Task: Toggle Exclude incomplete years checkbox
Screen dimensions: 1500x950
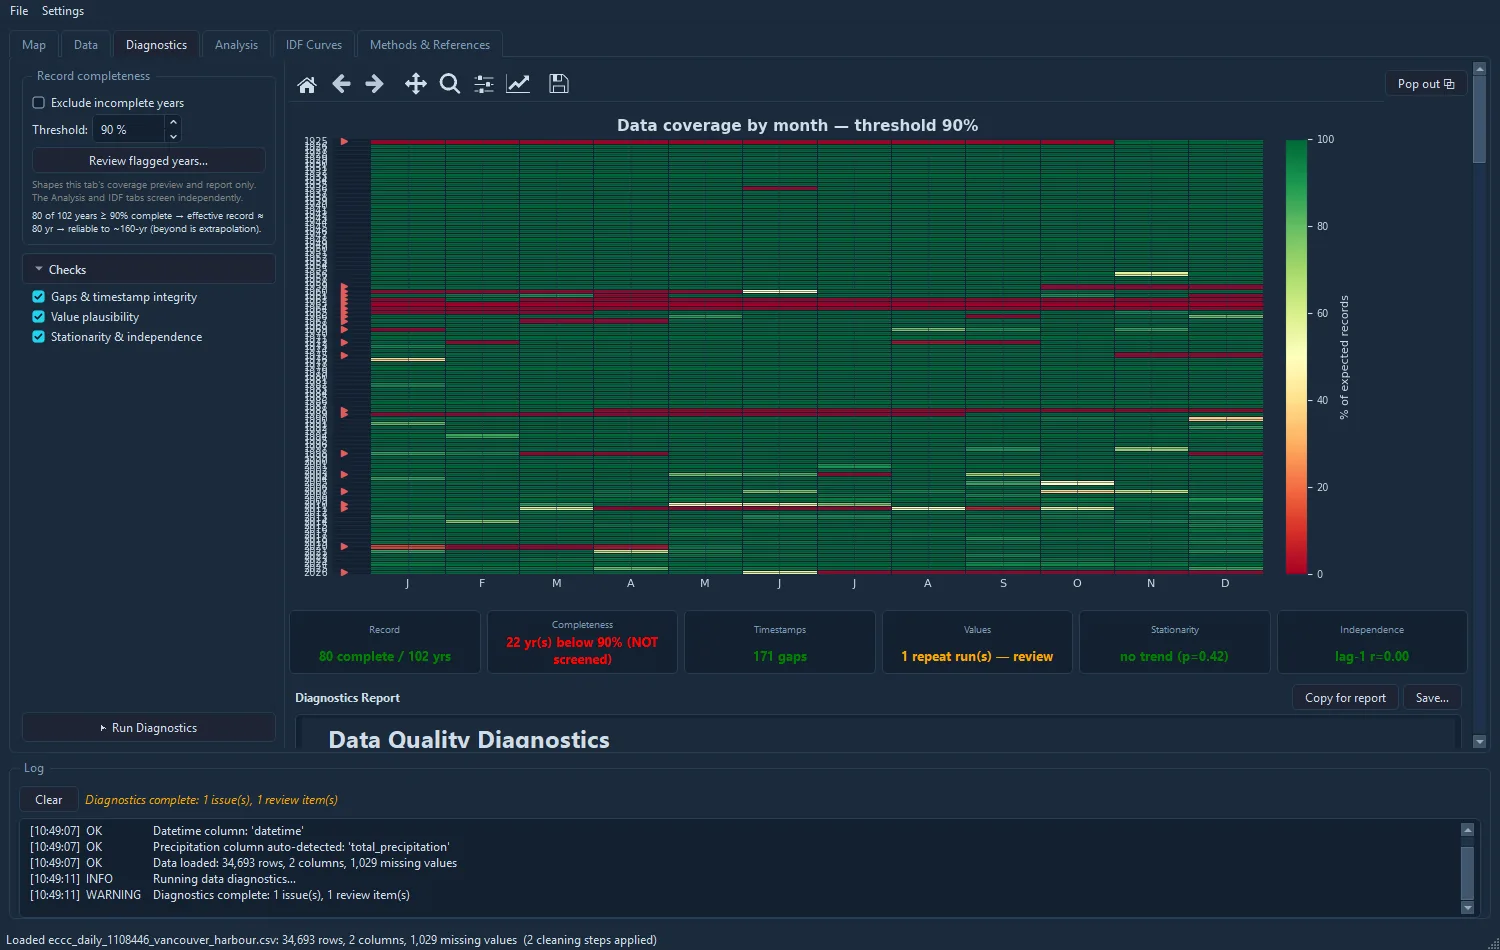Action: (x=39, y=103)
